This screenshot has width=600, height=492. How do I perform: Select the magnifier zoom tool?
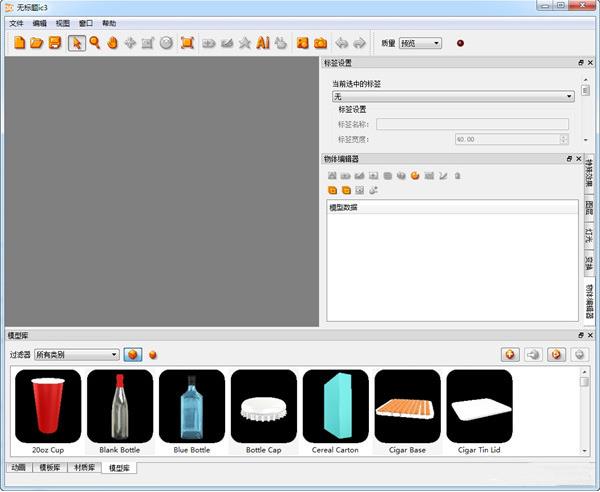[95, 43]
